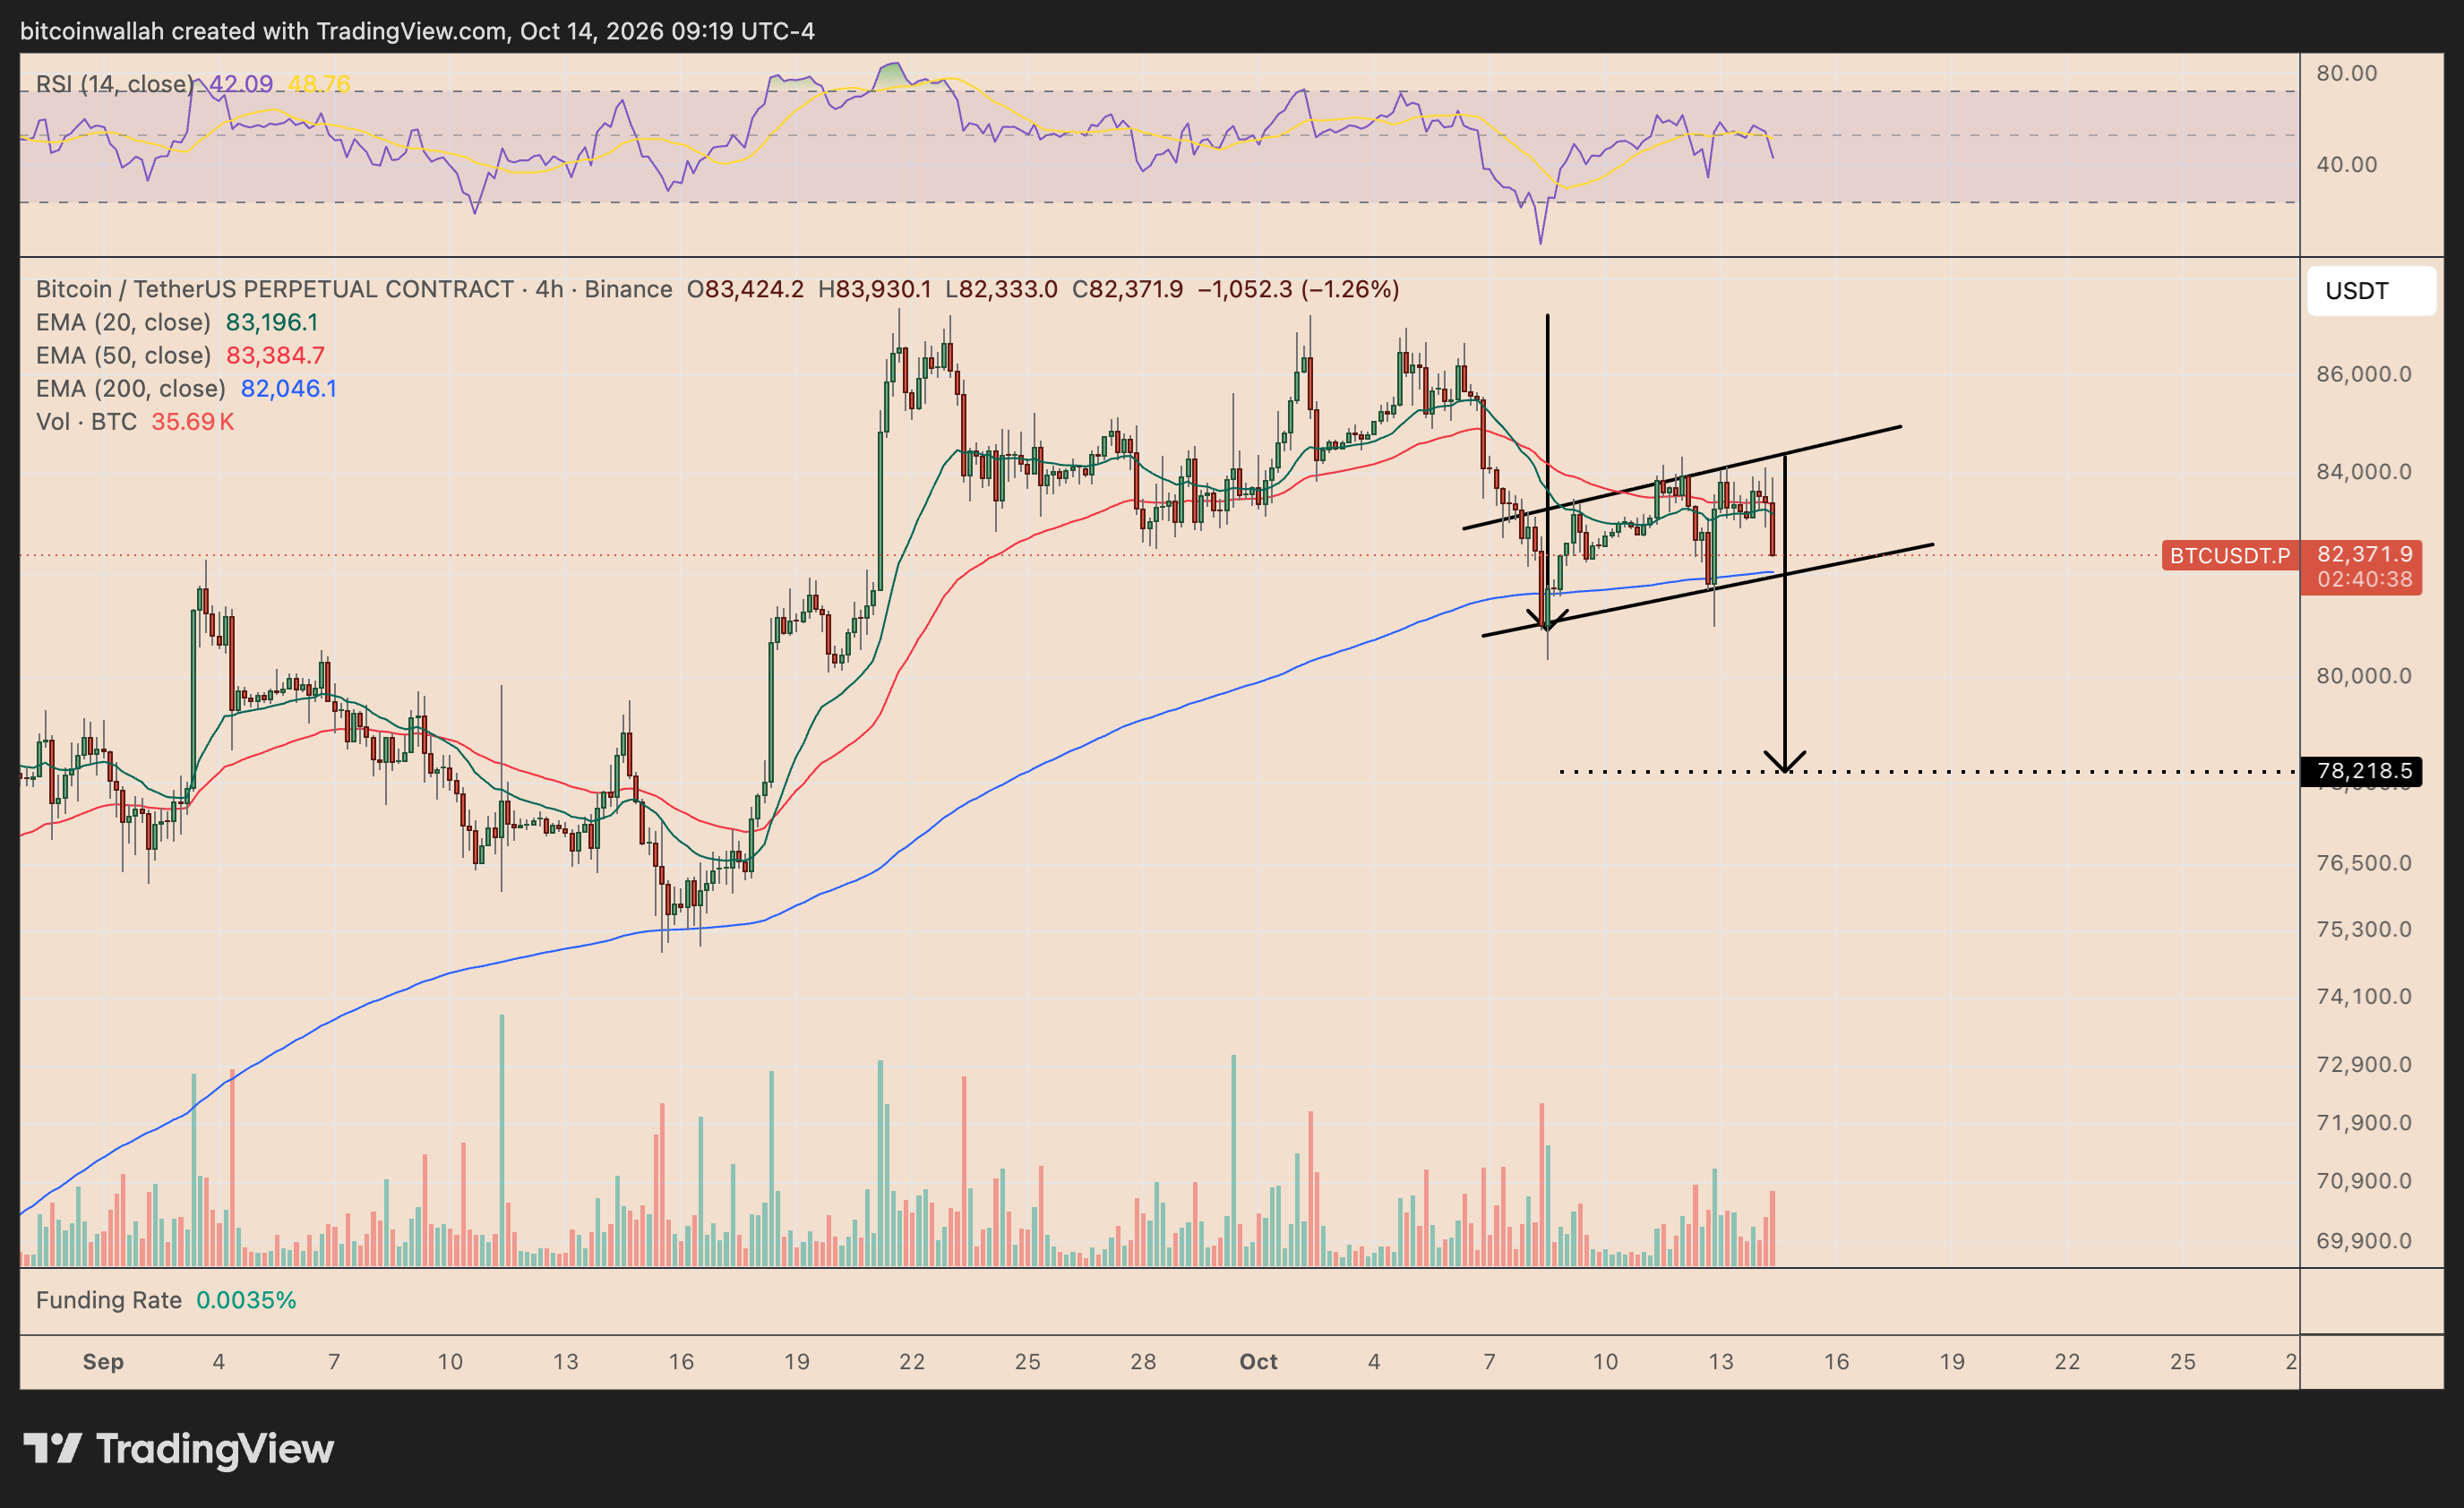The width and height of the screenshot is (2464, 1508).
Task: Click the EMA (50, close) legend label
Action: coord(123,355)
